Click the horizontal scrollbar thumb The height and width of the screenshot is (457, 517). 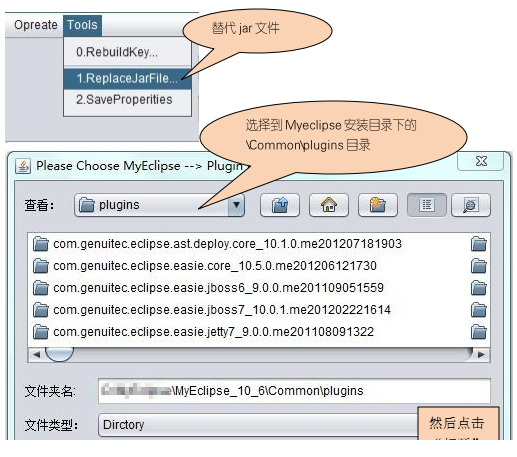pyautogui.click(x=59, y=354)
